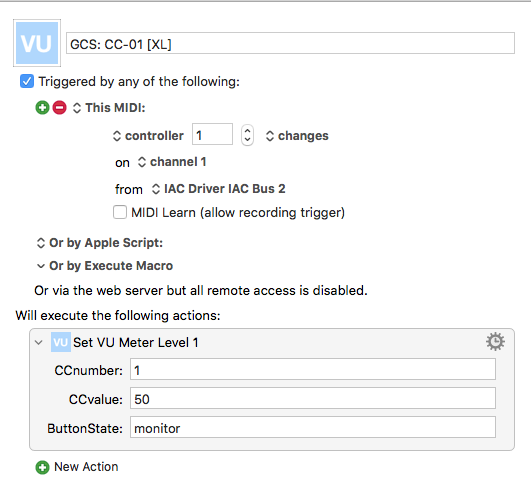Screen dimensions: 531x486
Task: Click the CCvalue field showing 50
Action: [313, 398]
